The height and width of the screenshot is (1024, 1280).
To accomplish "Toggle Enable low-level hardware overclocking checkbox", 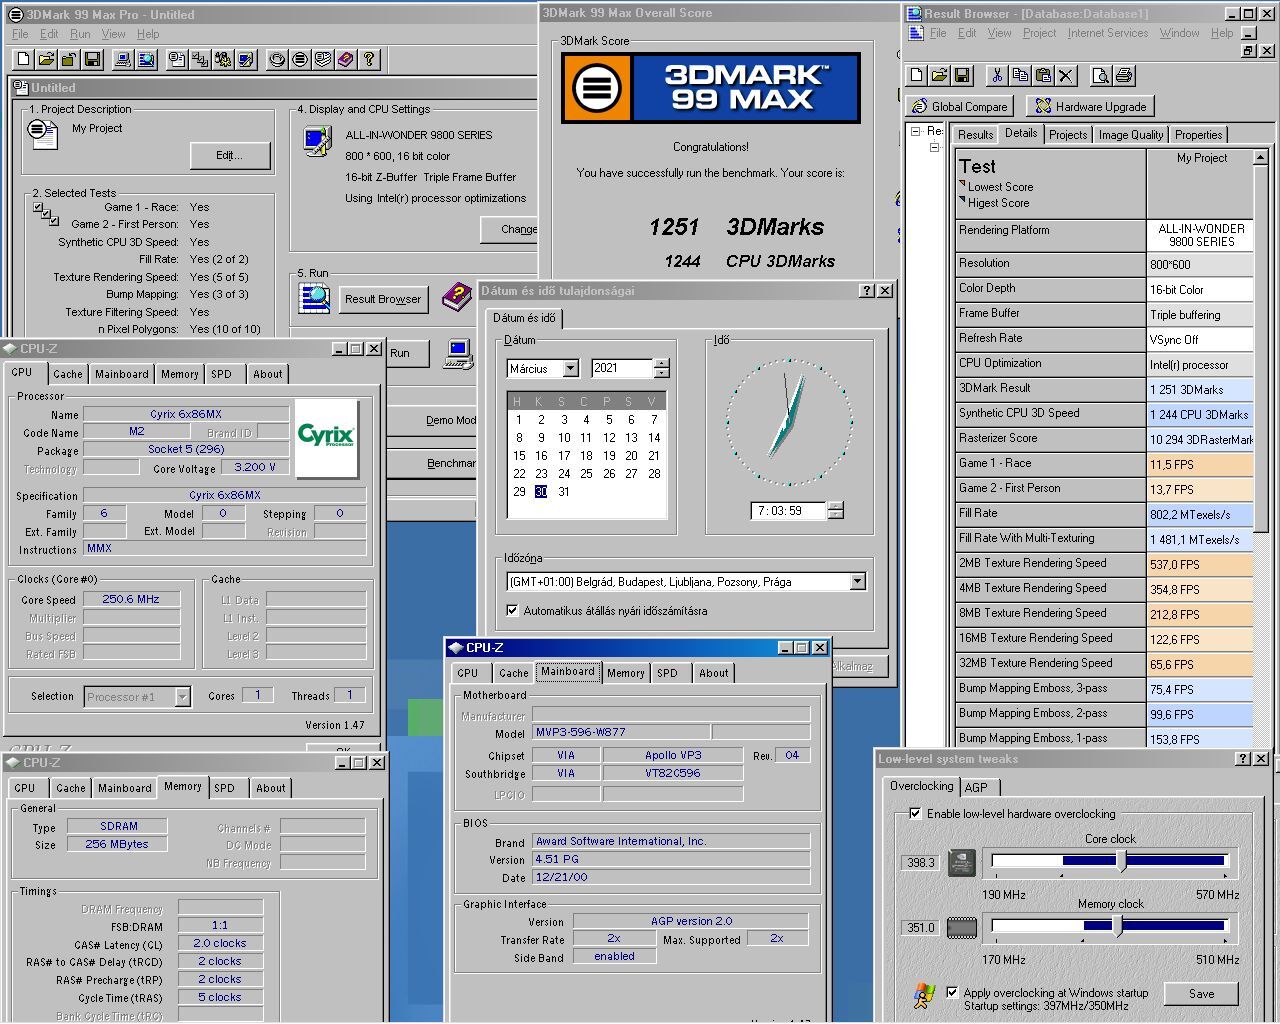I will tap(915, 813).
